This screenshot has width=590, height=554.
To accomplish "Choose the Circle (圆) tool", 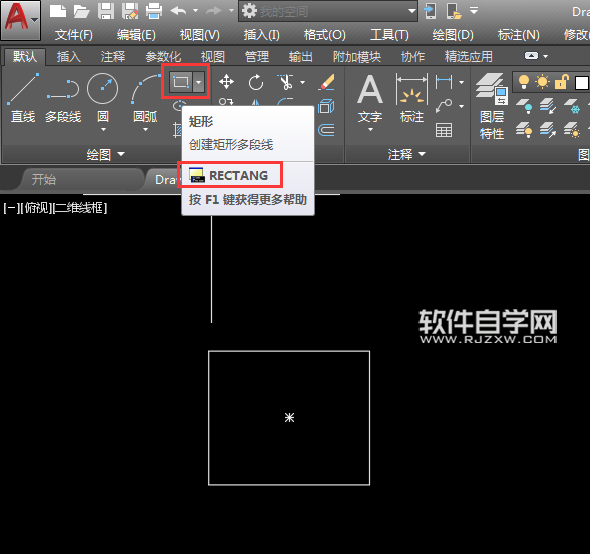I will (x=102, y=99).
